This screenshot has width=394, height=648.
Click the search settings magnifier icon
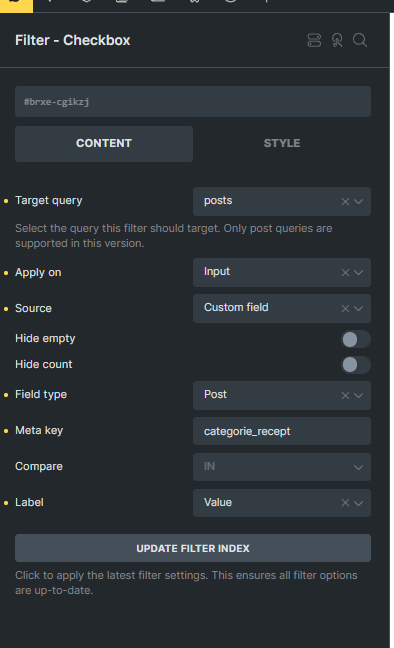click(x=360, y=40)
